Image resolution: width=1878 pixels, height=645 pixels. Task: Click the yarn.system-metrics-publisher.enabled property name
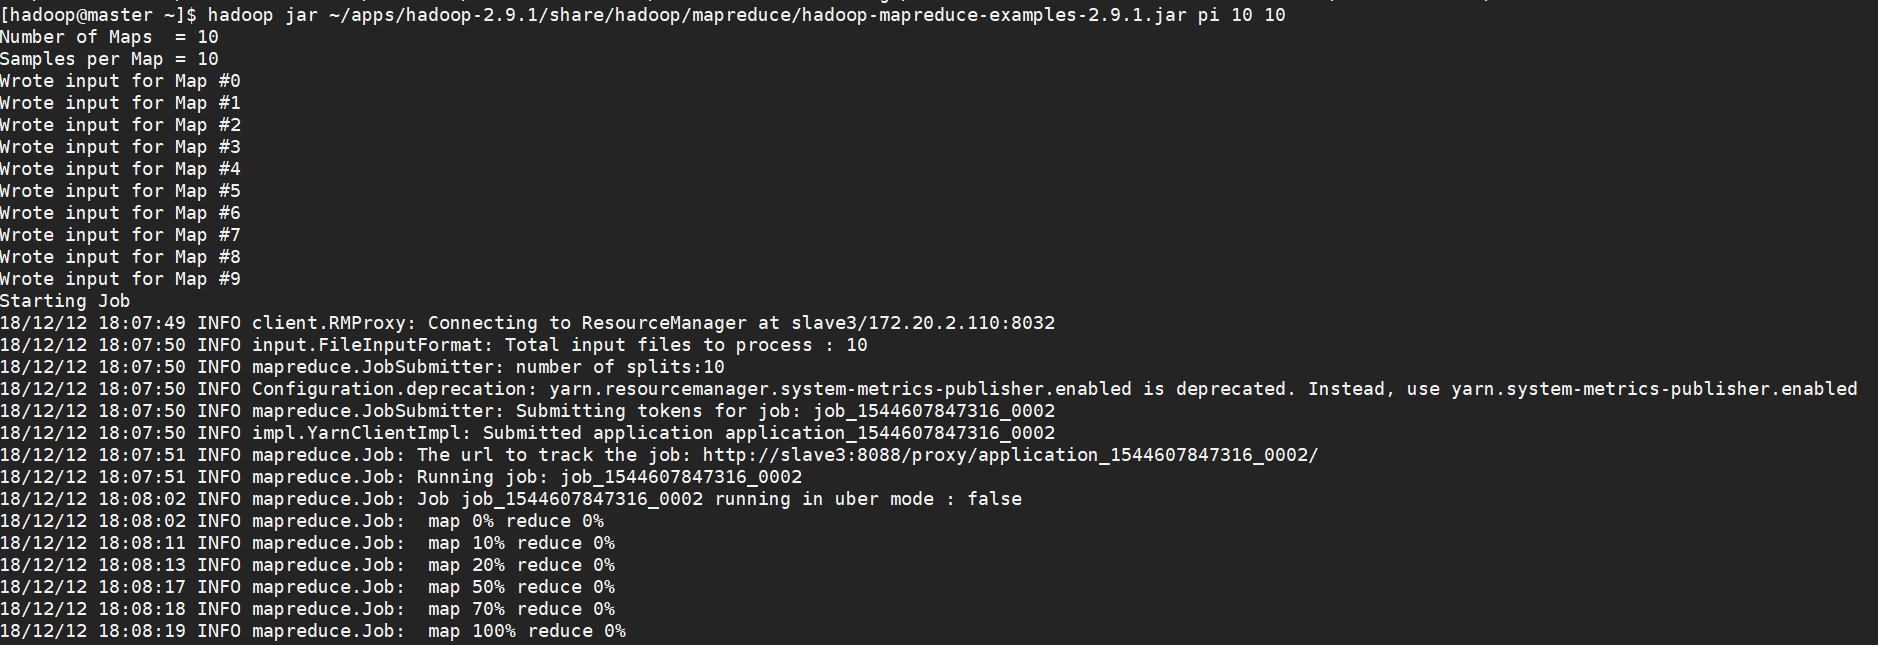[1654, 389]
